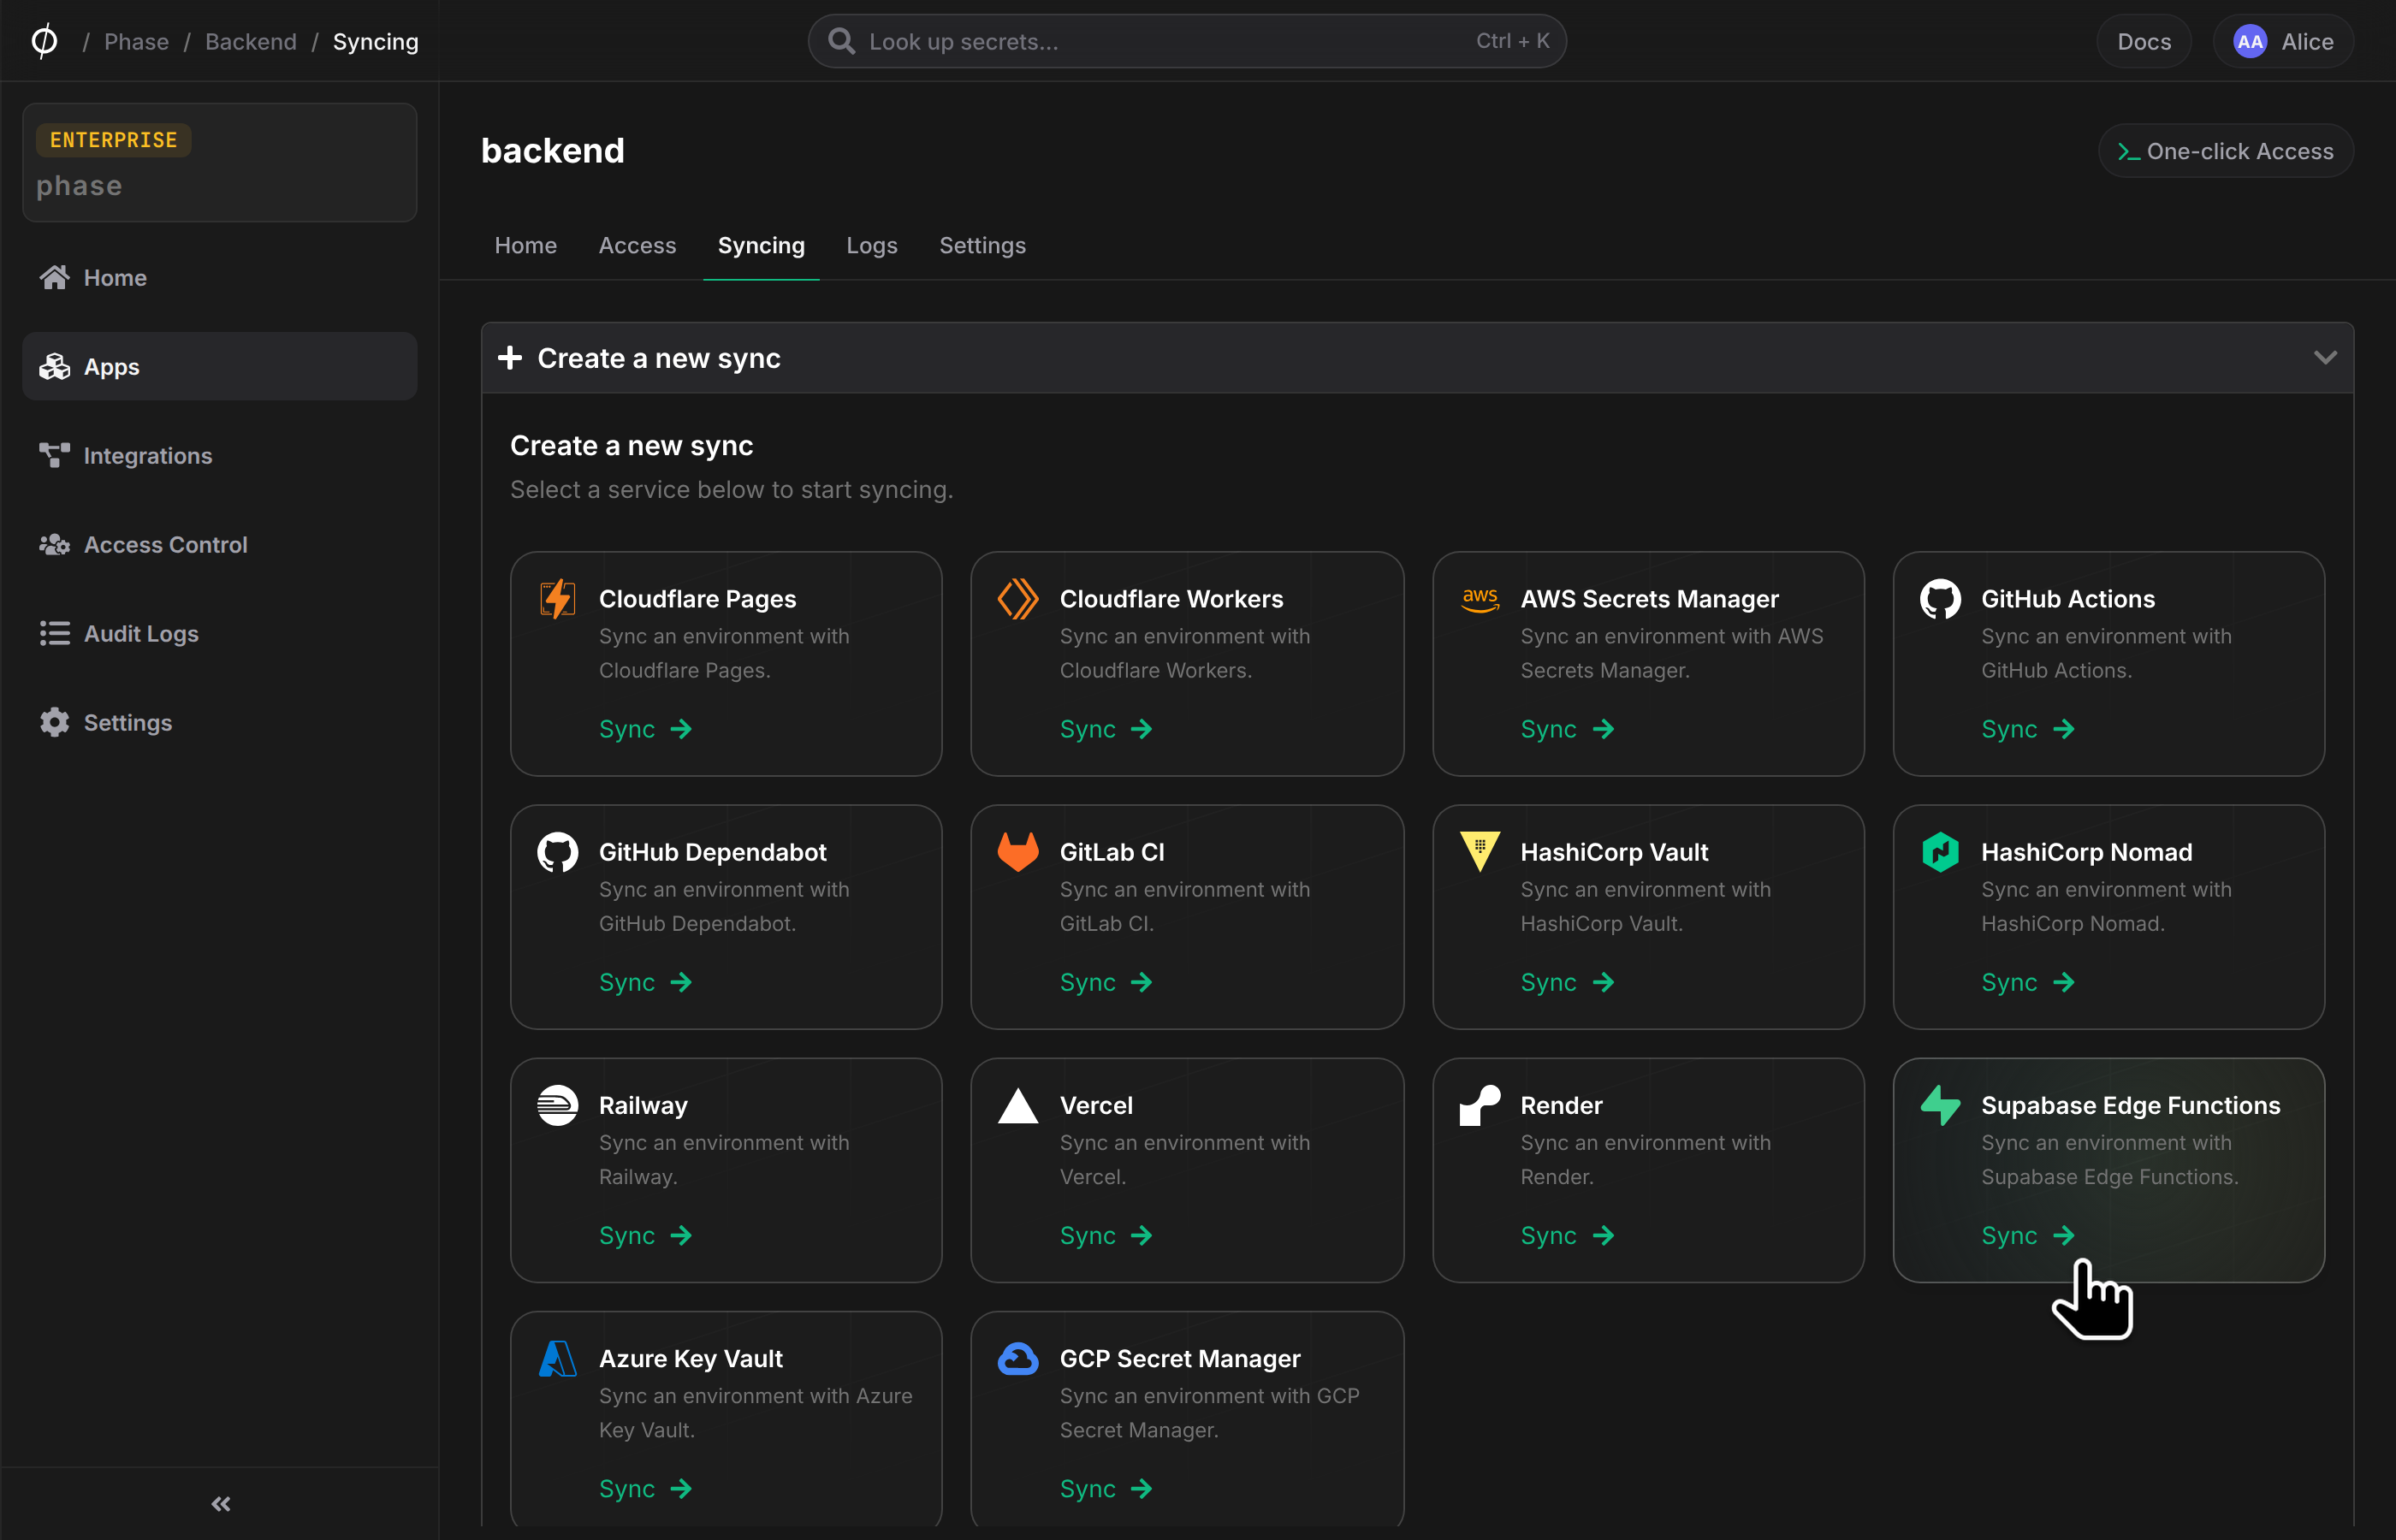This screenshot has height=1540, width=2396.
Task: Click Sync under Azure Key Vault
Action: pos(645,1488)
